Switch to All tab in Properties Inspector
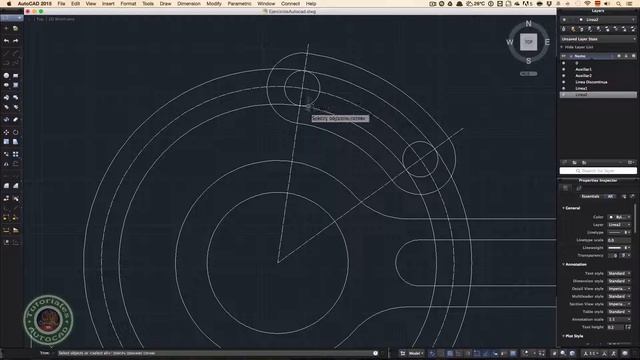The height and width of the screenshot is (360, 640). coord(611,197)
